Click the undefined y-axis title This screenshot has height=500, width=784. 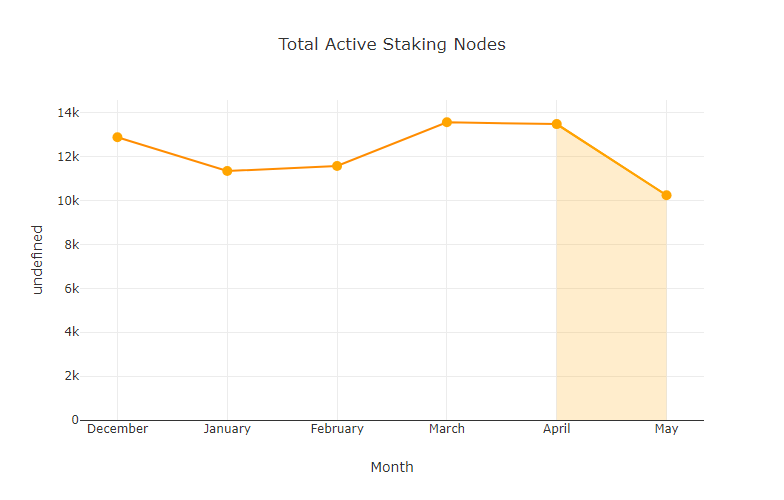tap(38, 259)
